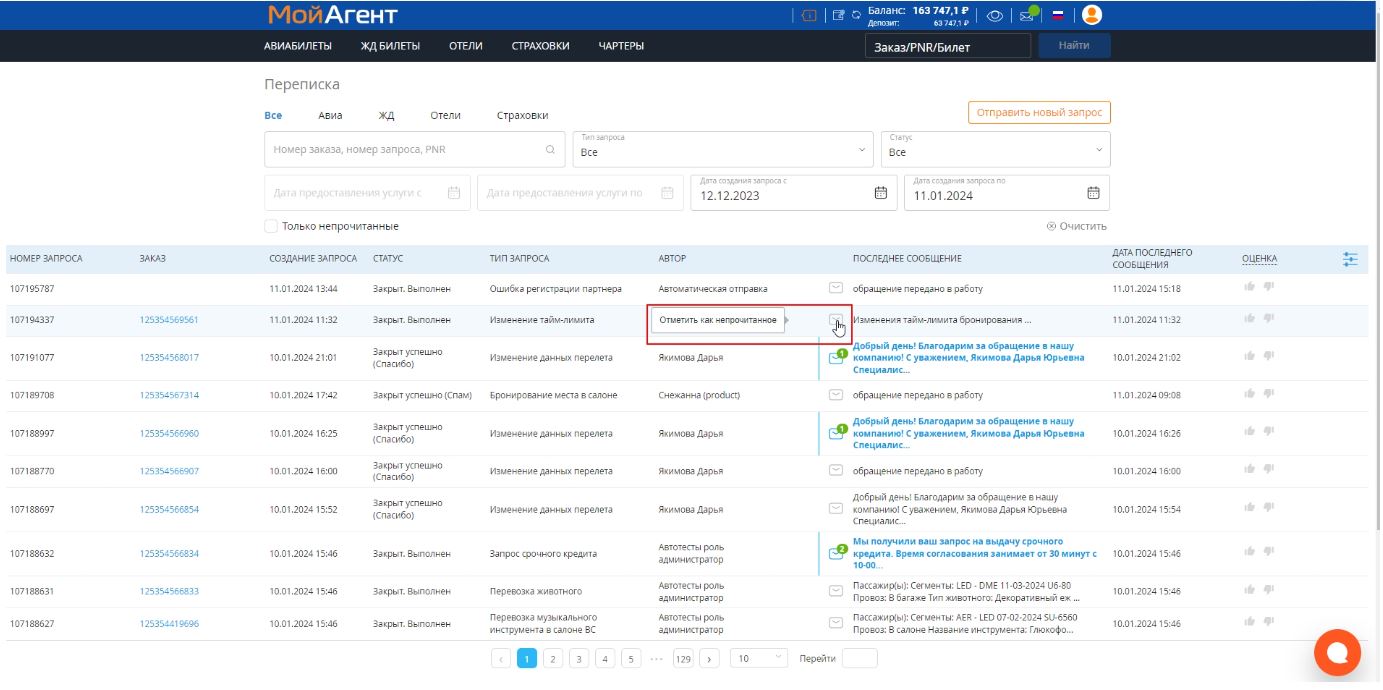1383x690 pixels.
Task: Go to previous page arrow
Action: pyautogui.click(x=502, y=658)
